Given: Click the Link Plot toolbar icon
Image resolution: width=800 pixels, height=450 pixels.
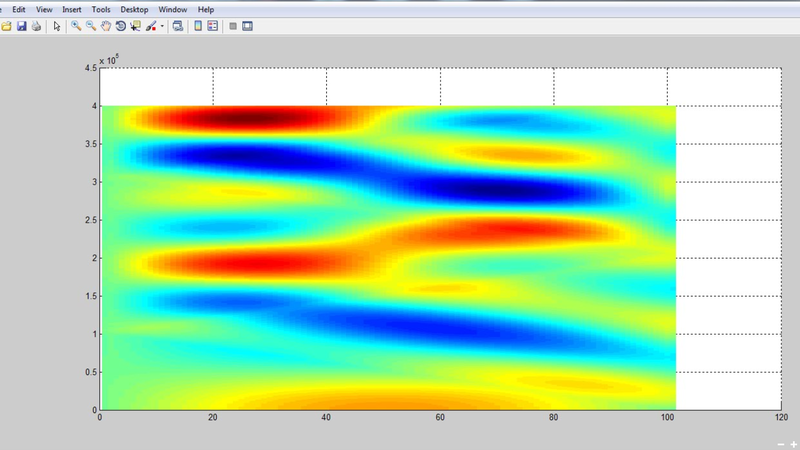Looking at the screenshot, I should 177,26.
